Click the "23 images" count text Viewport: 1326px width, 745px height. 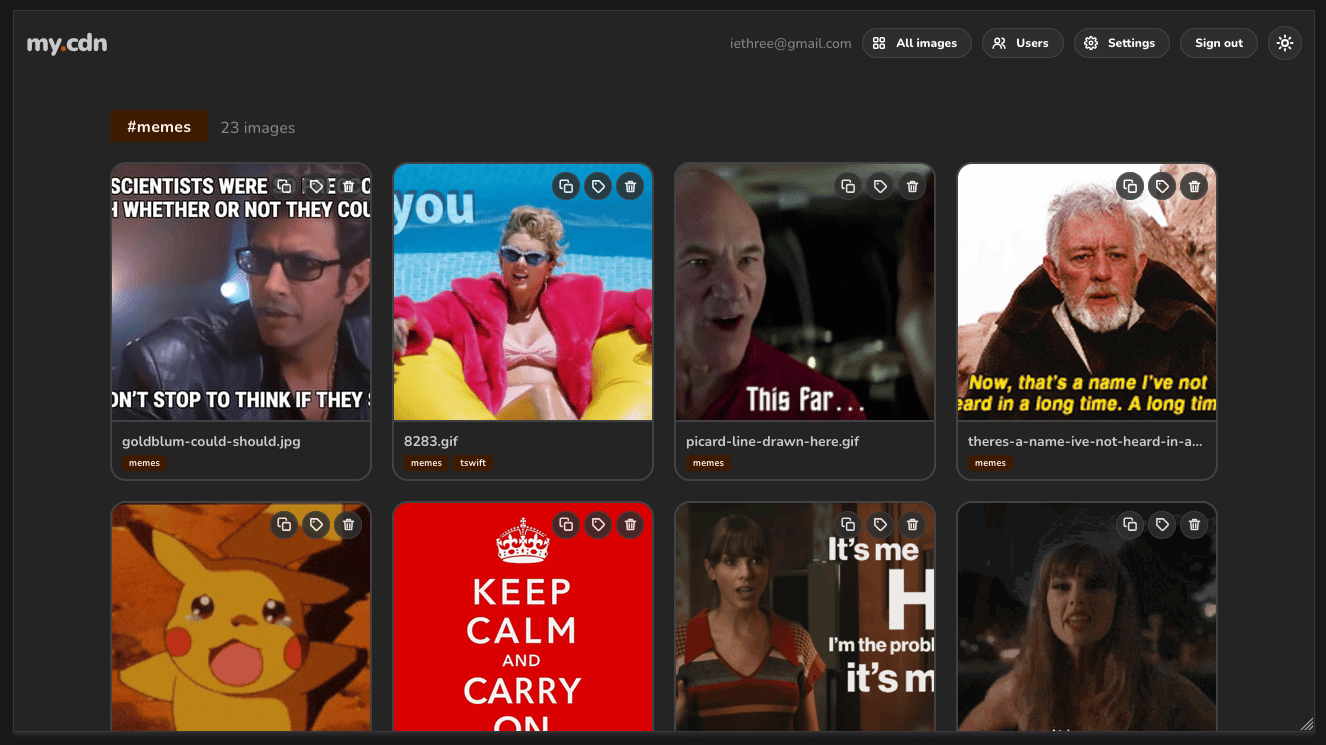click(x=258, y=128)
